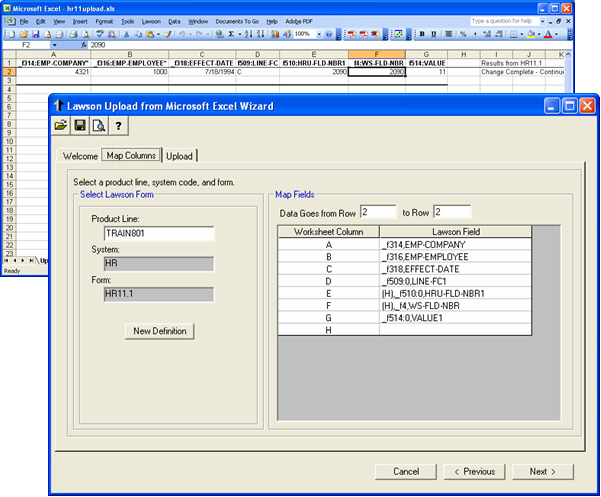The image size is (601, 497).
Task: Click the save disk icon in the wizard toolbar
Action: point(80,126)
